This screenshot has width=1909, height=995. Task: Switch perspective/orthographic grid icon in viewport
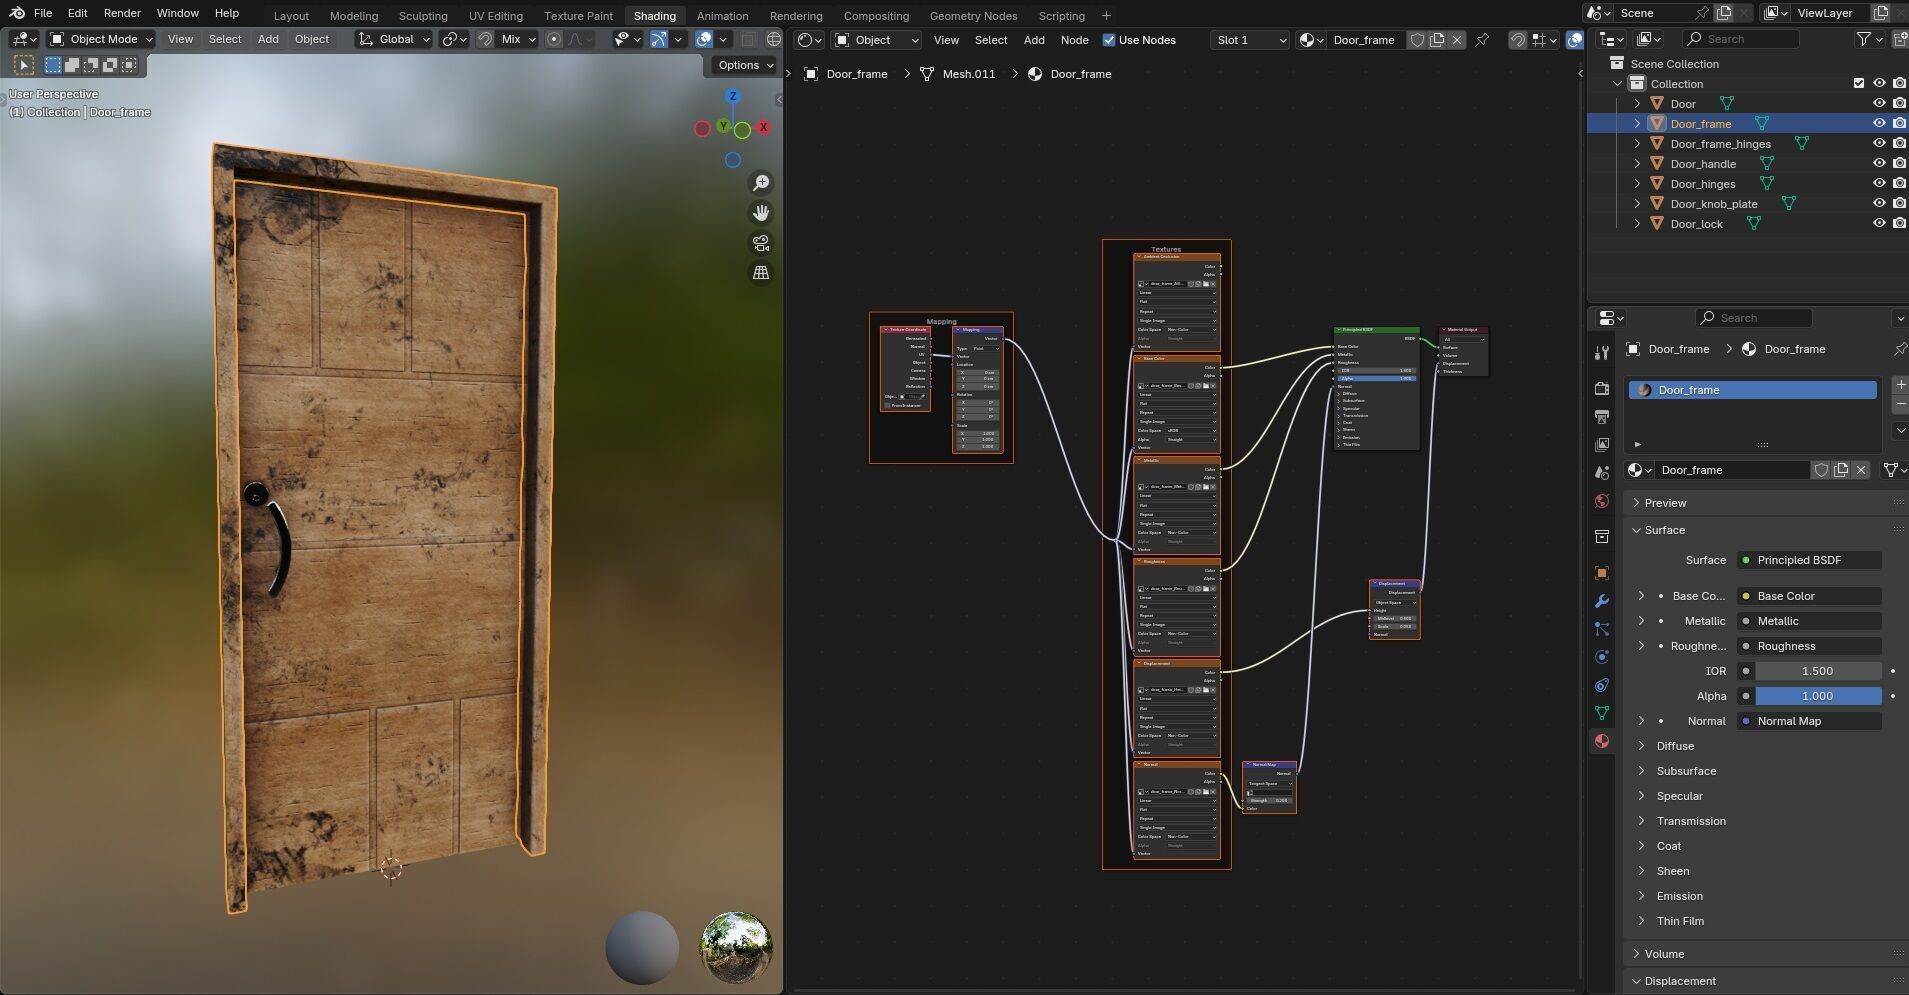[761, 273]
